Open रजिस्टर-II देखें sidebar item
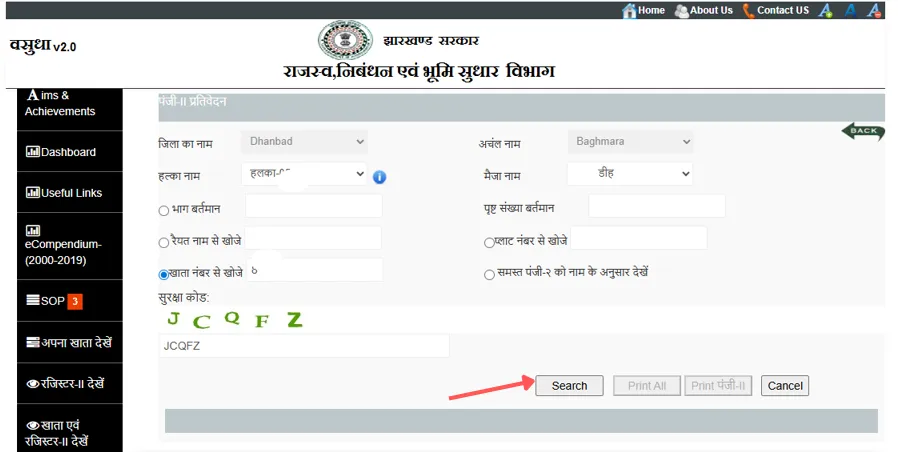898x452 pixels. (x=70, y=383)
